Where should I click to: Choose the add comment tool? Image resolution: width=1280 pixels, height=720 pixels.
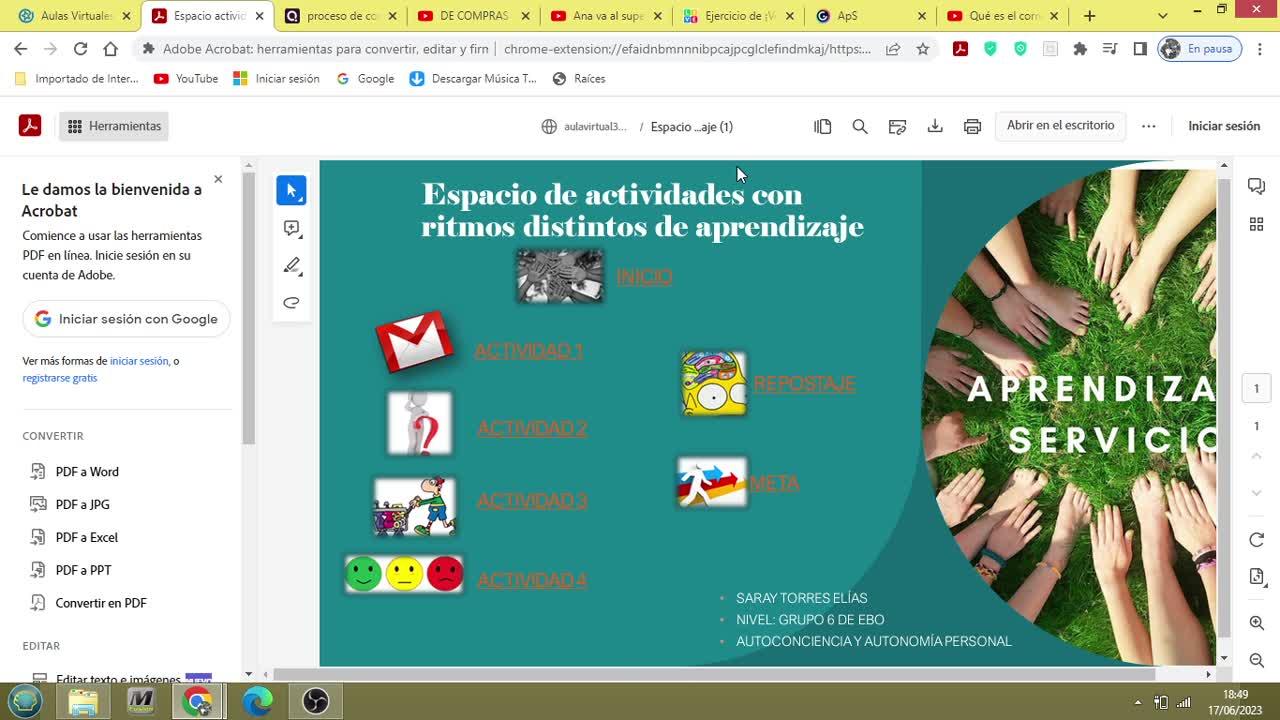click(291, 228)
